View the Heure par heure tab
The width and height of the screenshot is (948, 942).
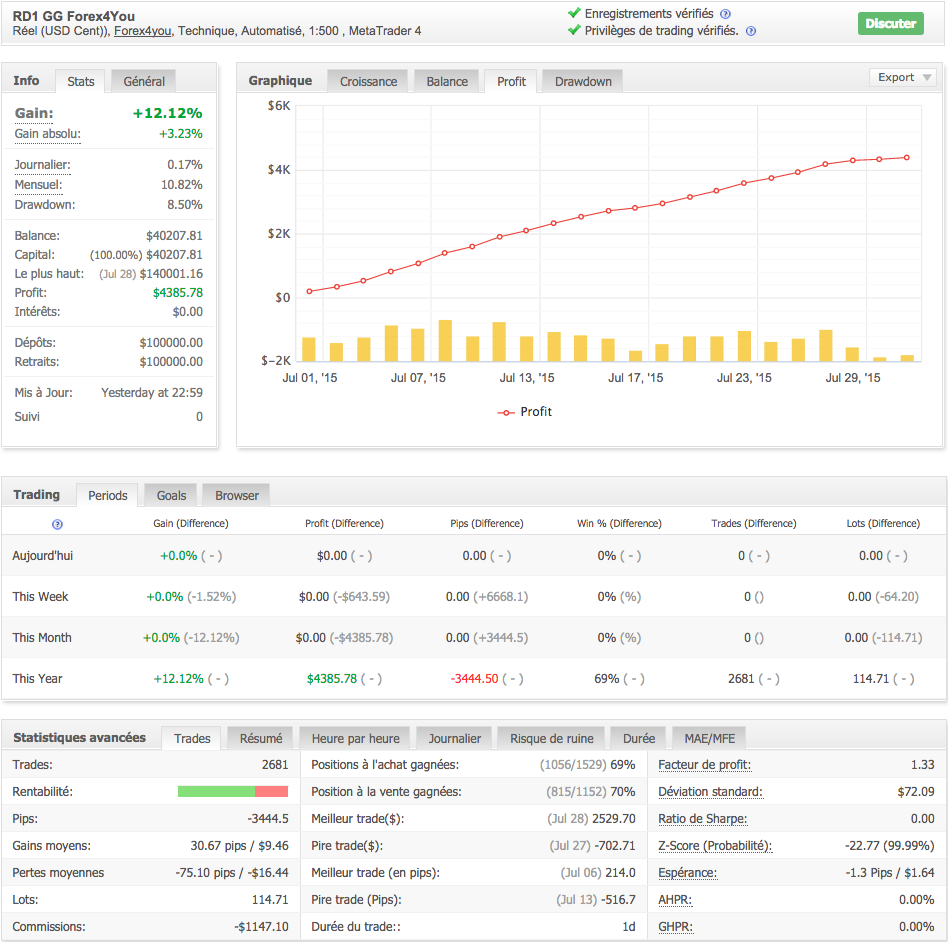coord(355,739)
